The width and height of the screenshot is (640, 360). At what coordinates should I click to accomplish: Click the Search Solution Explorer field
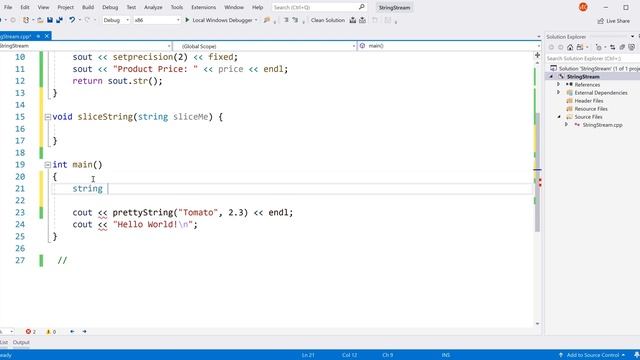click(x=593, y=58)
